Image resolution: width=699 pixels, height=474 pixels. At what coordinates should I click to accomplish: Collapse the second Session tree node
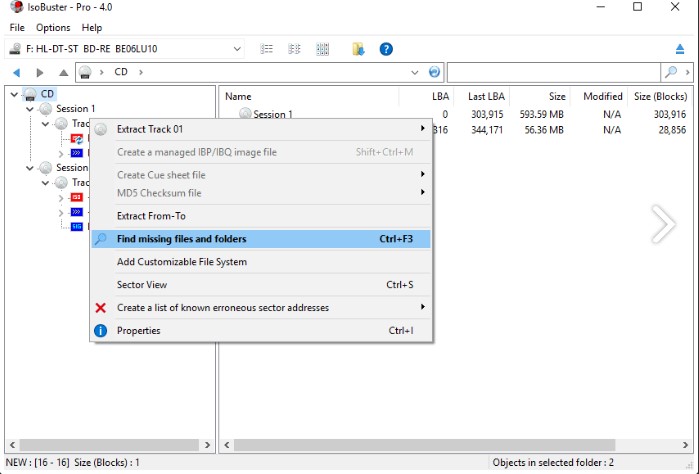click(x=30, y=168)
